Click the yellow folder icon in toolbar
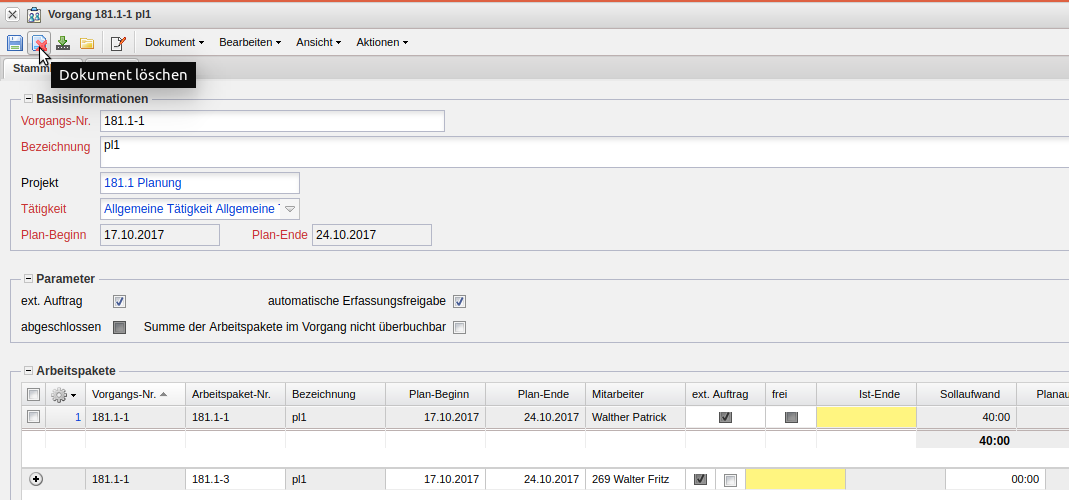This screenshot has width=1069, height=500. 87,43
